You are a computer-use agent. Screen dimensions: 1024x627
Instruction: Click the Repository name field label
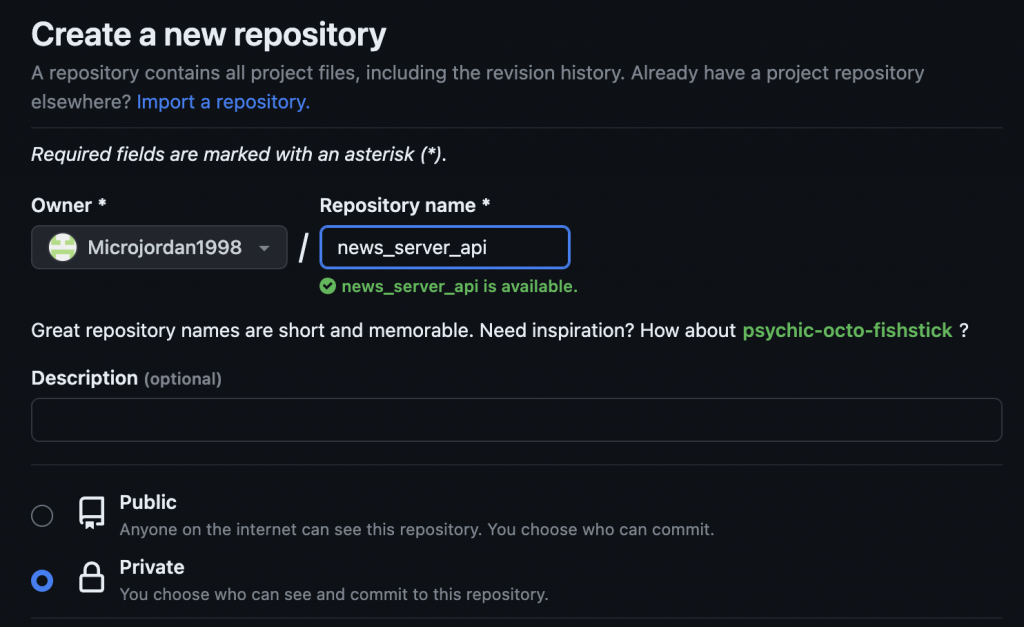tap(405, 205)
